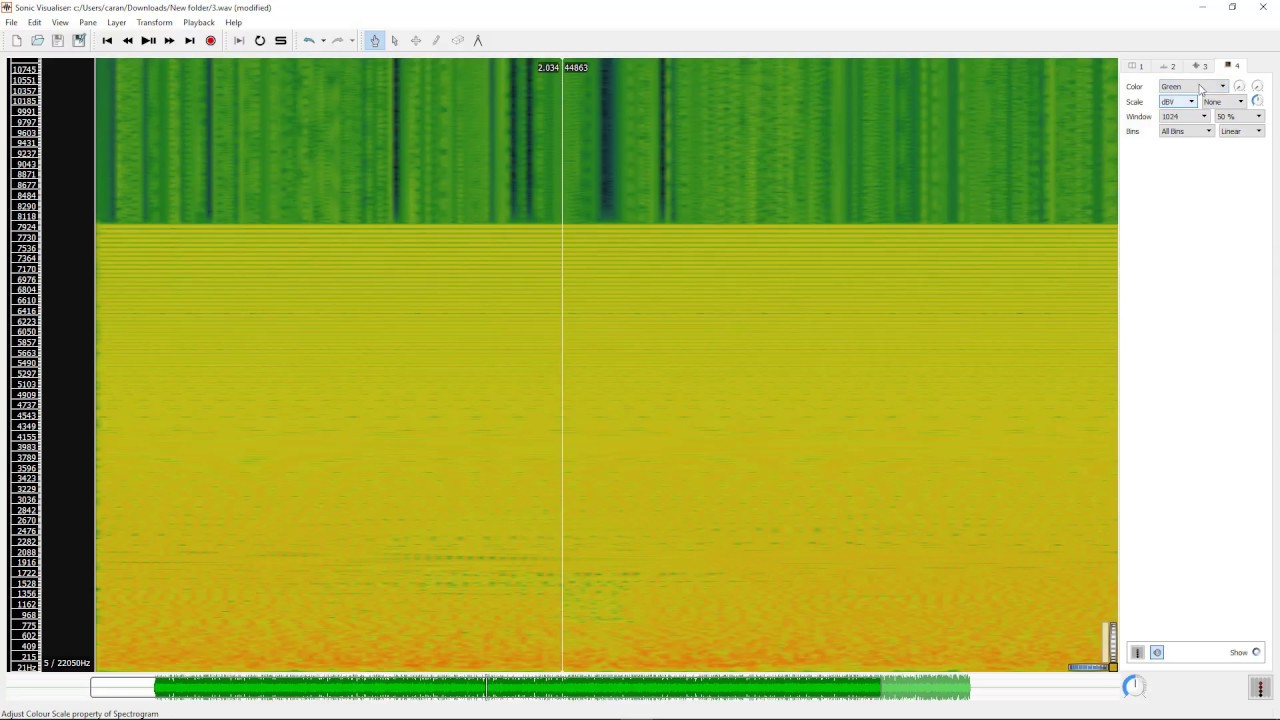This screenshot has height=720, width=1280.
Task: Create a new session with the blank page icon
Action: (x=17, y=41)
